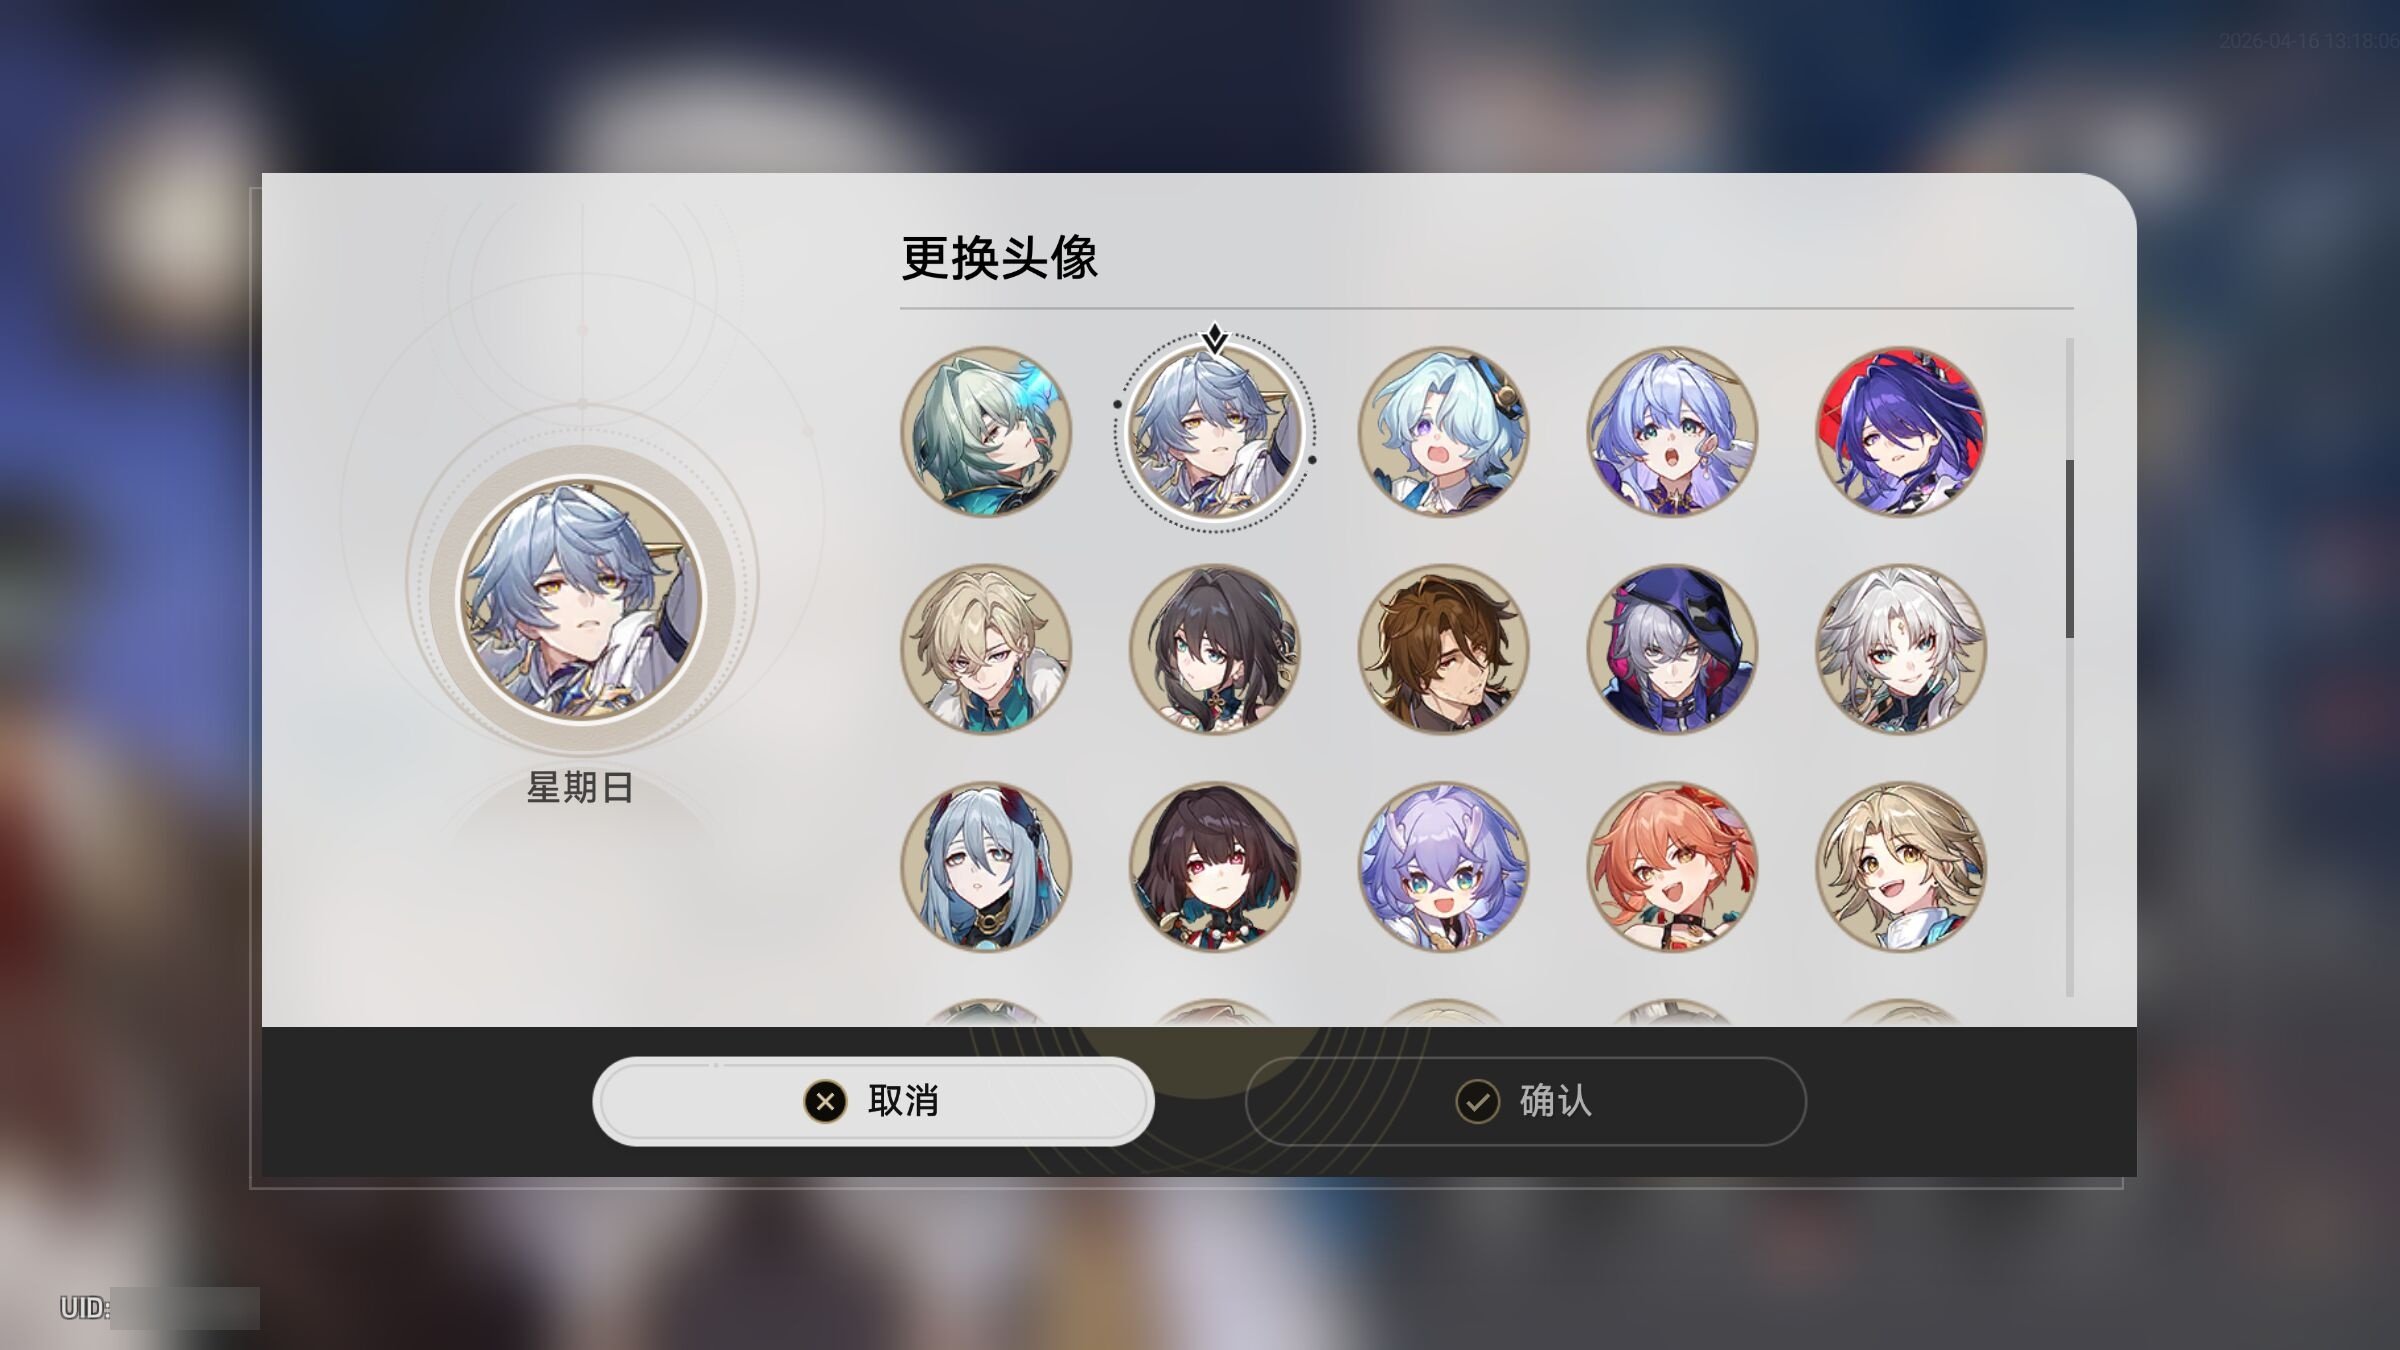Viewport: 2400px width, 1350px height.
Task: Click the 确认 confirm button
Action: click(x=1525, y=1101)
